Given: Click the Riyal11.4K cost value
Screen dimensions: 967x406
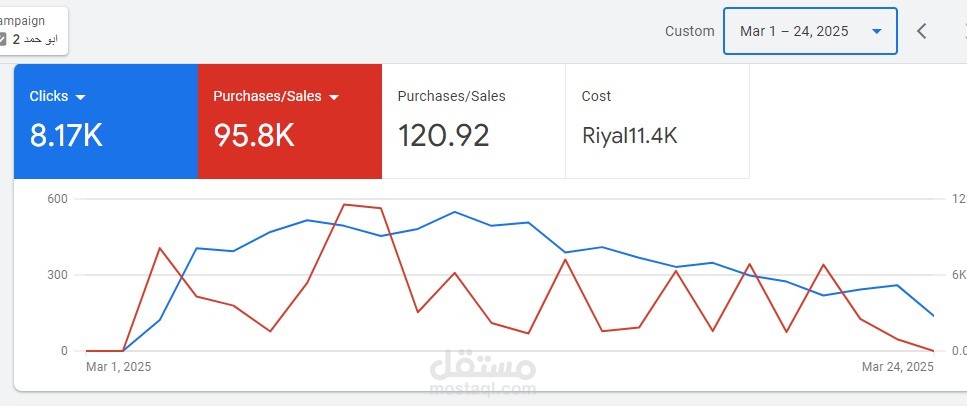Looking at the screenshot, I should [630, 136].
